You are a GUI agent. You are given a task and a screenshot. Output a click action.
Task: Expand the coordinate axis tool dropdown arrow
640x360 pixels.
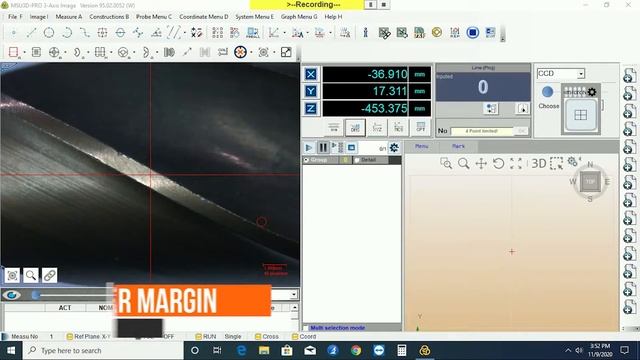284,33
